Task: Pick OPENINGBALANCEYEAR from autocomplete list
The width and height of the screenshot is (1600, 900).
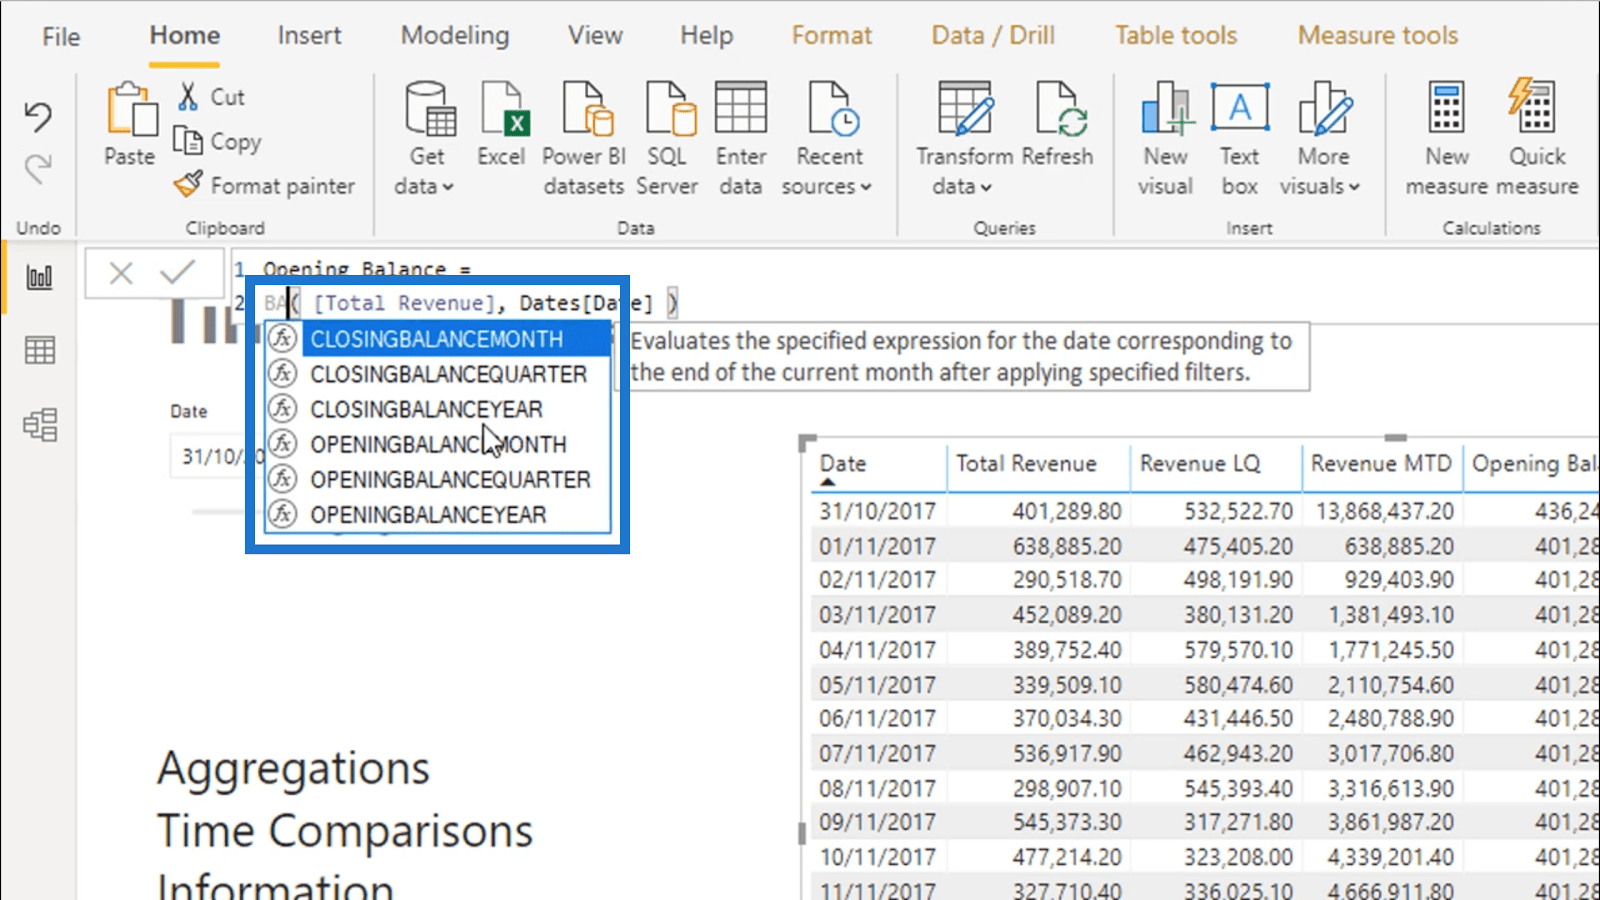Action: (438, 514)
